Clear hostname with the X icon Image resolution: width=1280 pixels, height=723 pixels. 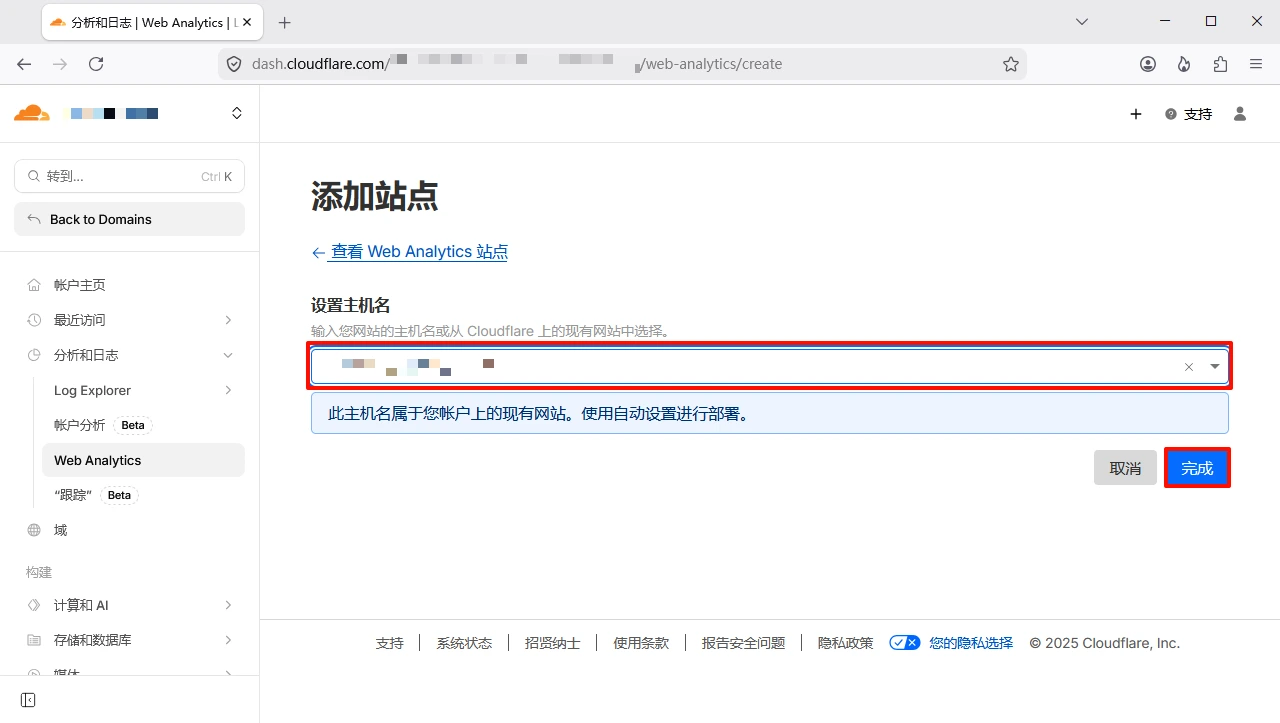click(x=1189, y=367)
